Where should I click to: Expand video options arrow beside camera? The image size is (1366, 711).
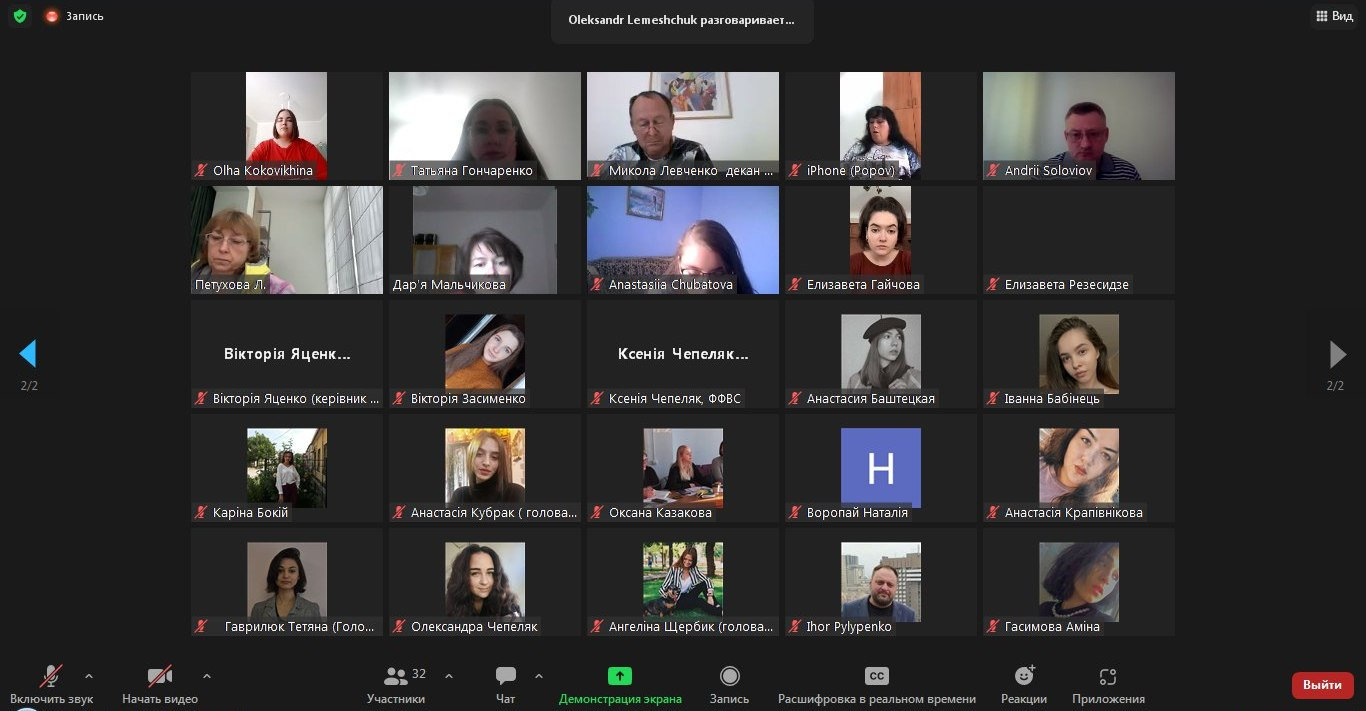tap(207, 676)
